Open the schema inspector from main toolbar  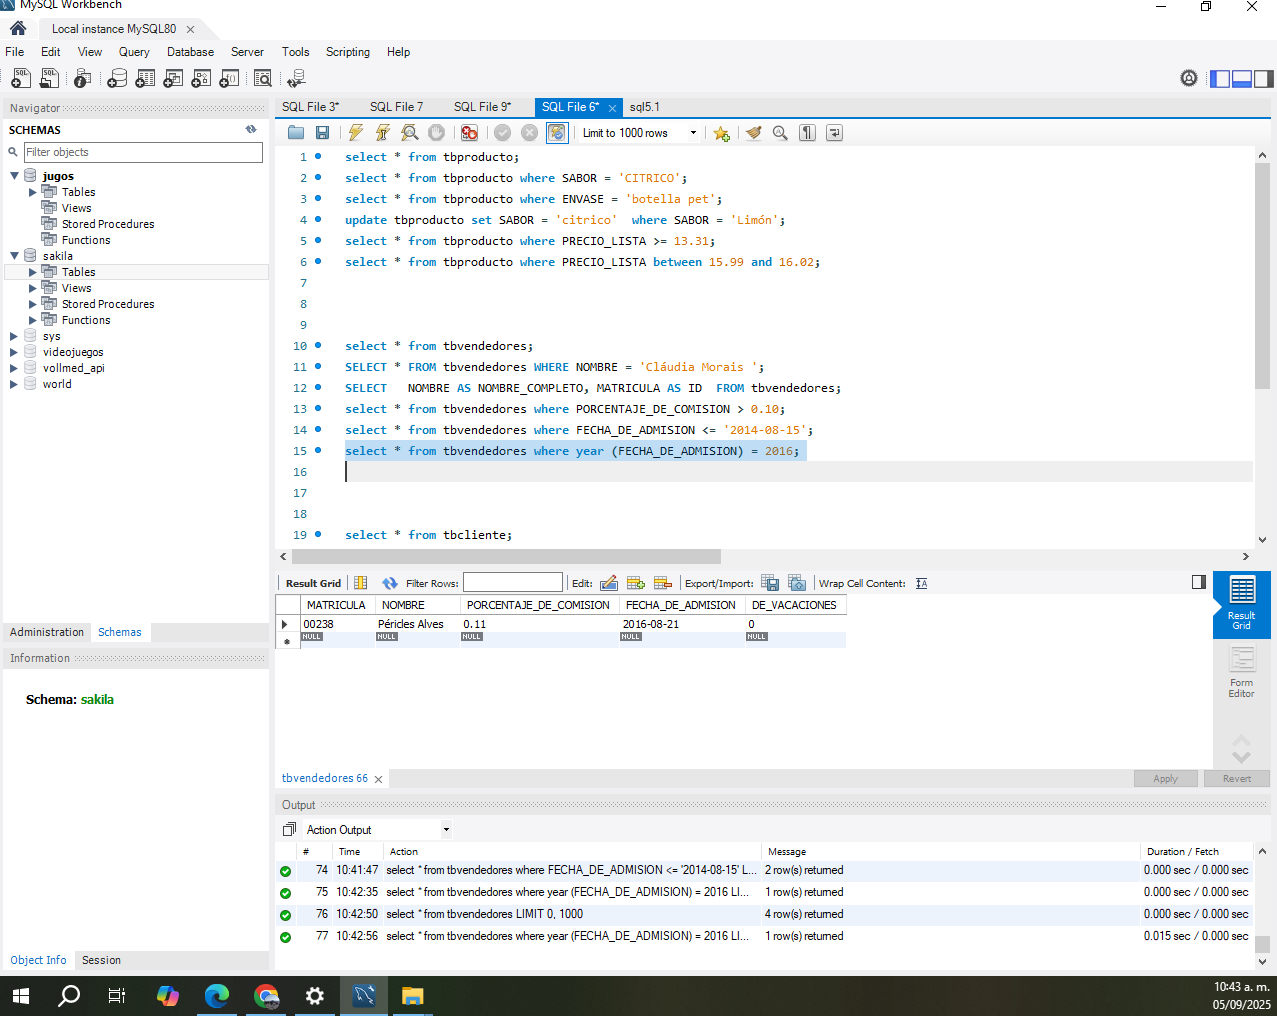pyautogui.click(x=83, y=78)
